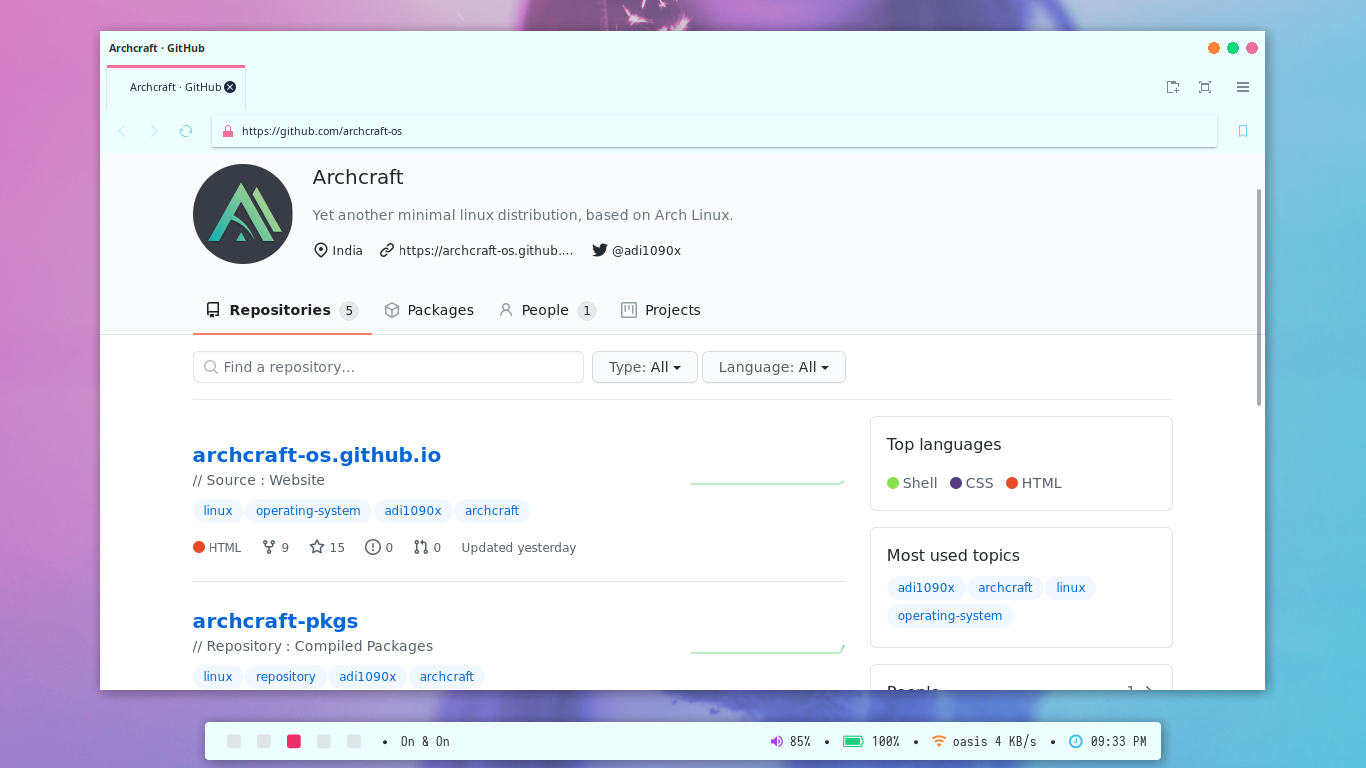This screenshot has height=768, width=1366.
Task: Click the browser forward arrow
Action: (154, 131)
